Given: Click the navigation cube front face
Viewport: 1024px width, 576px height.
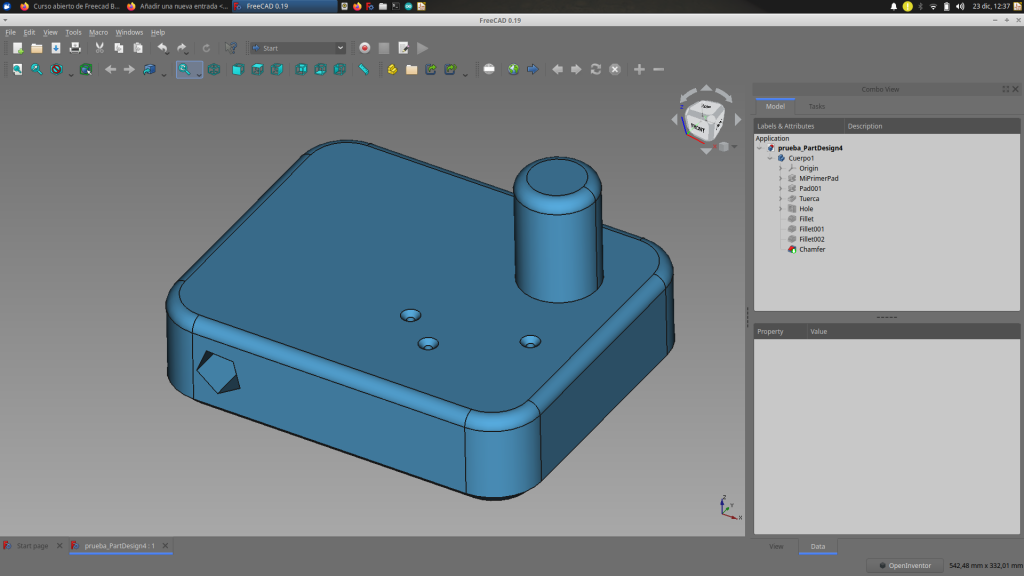Looking at the screenshot, I should click(698, 128).
